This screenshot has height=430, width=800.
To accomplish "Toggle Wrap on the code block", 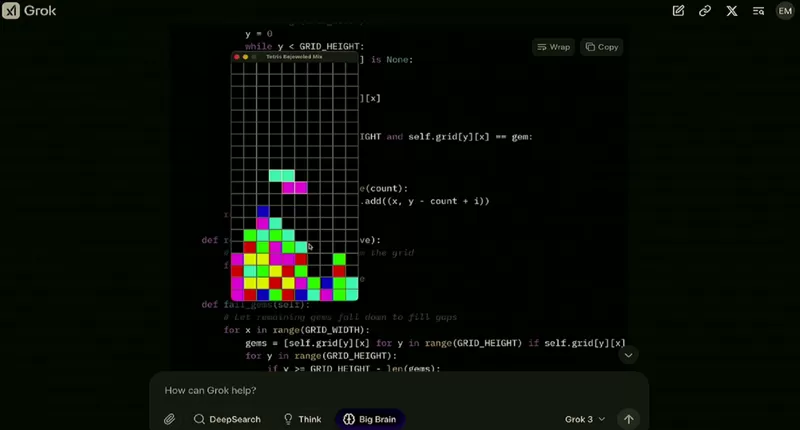I will coord(554,47).
